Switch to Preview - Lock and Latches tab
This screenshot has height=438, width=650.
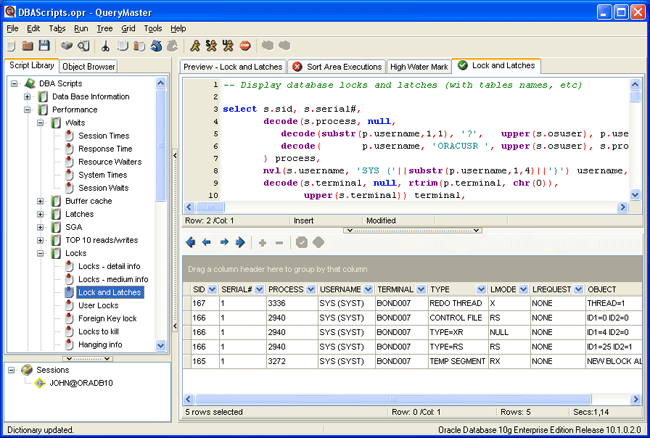point(233,67)
